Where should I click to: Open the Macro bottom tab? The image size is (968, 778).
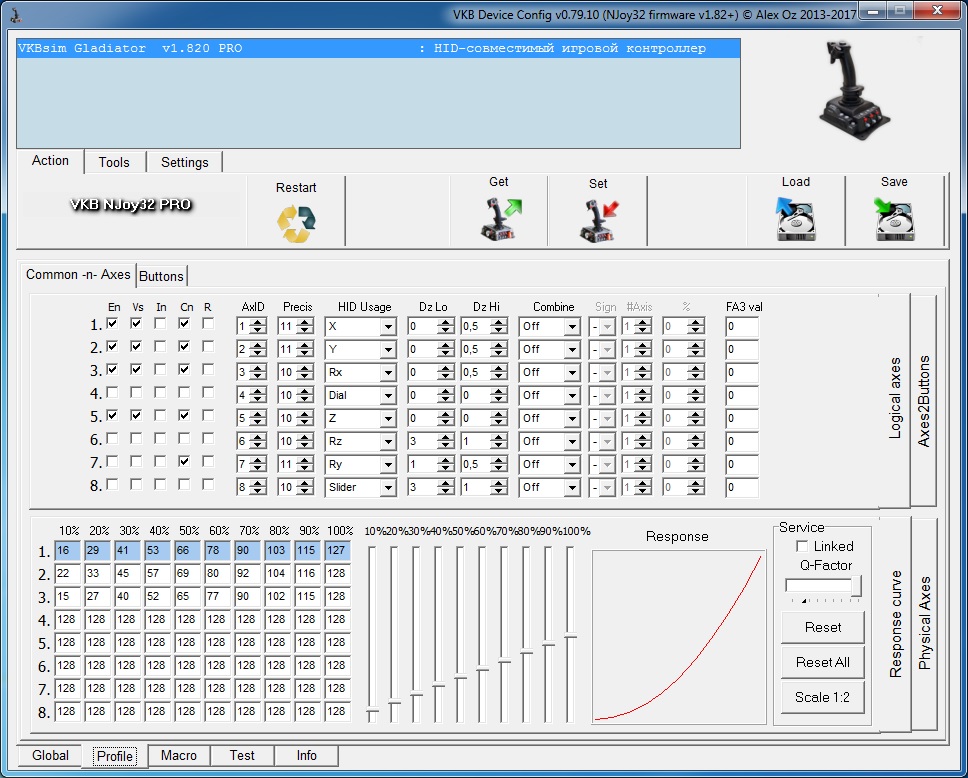pyautogui.click(x=178, y=756)
